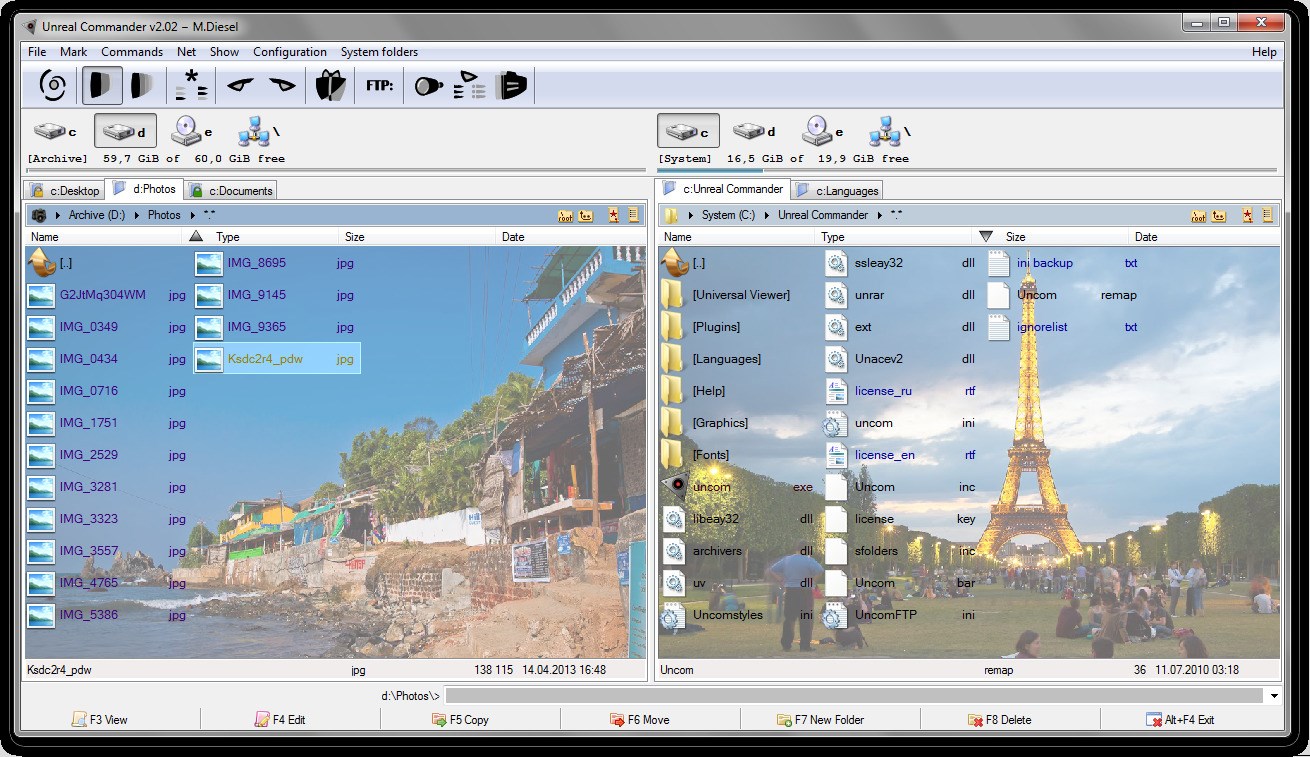This screenshot has width=1310, height=757.
Task: Open command line history dropdown arrow
Action: [x=1274, y=696]
